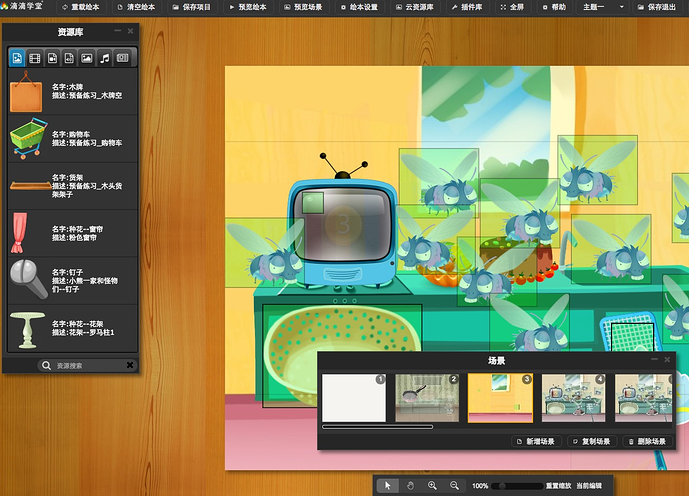This screenshot has width=689, height=496.
Task: Select the 木牌 wooden sign resource
Action: coord(73,91)
